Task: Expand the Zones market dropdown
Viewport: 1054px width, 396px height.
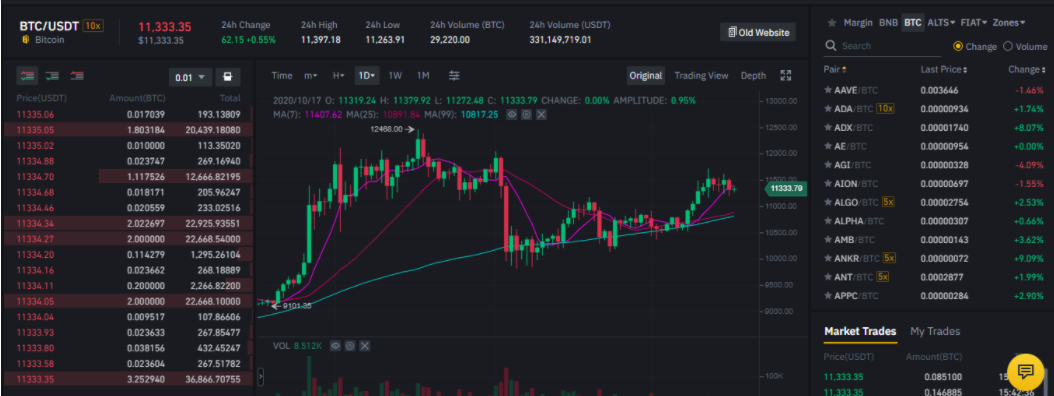Action: point(1009,23)
